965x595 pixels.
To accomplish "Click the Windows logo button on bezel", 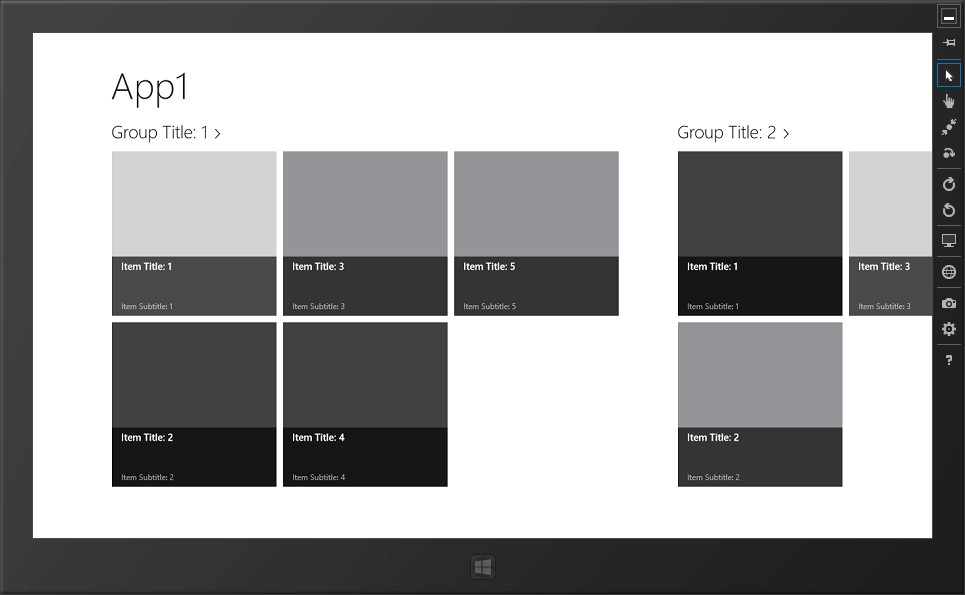I will pyautogui.click(x=482, y=567).
